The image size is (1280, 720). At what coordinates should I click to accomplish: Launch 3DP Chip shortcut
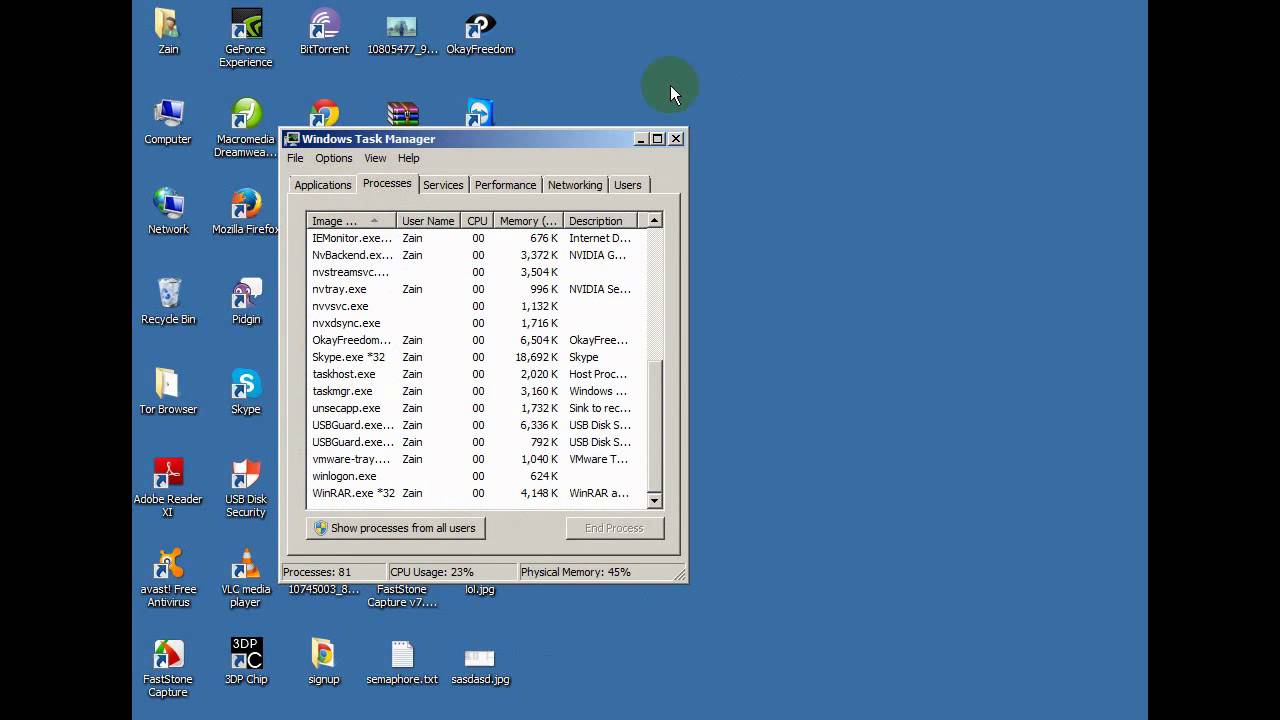click(x=246, y=662)
